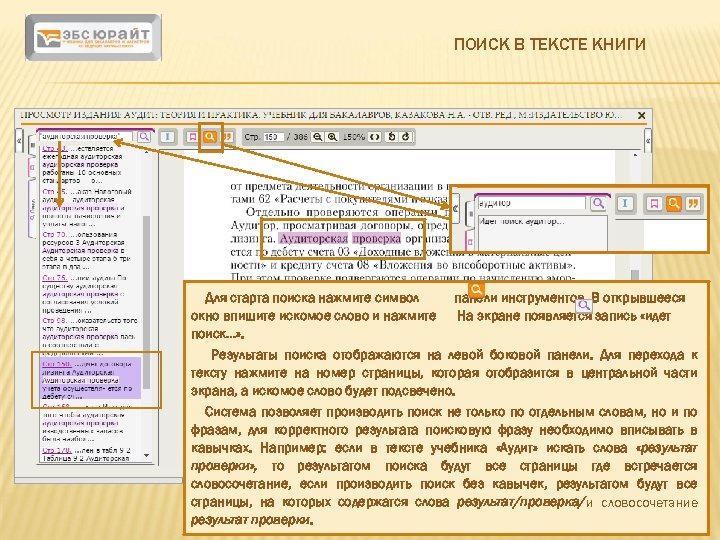
Task: Click the « arrow at right edge of viewer
Action: [x=647, y=139]
